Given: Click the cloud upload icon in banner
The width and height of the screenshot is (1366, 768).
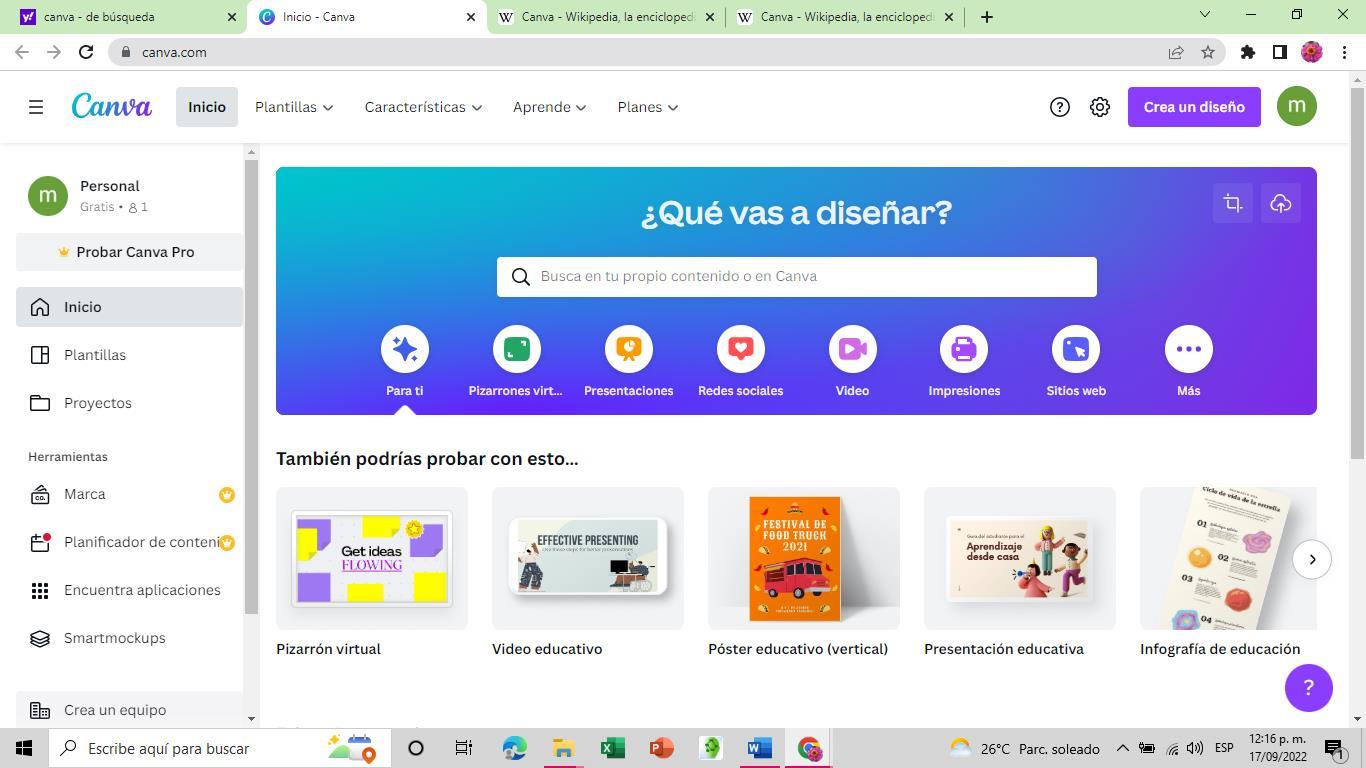Looking at the screenshot, I should tap(1281, 204).
